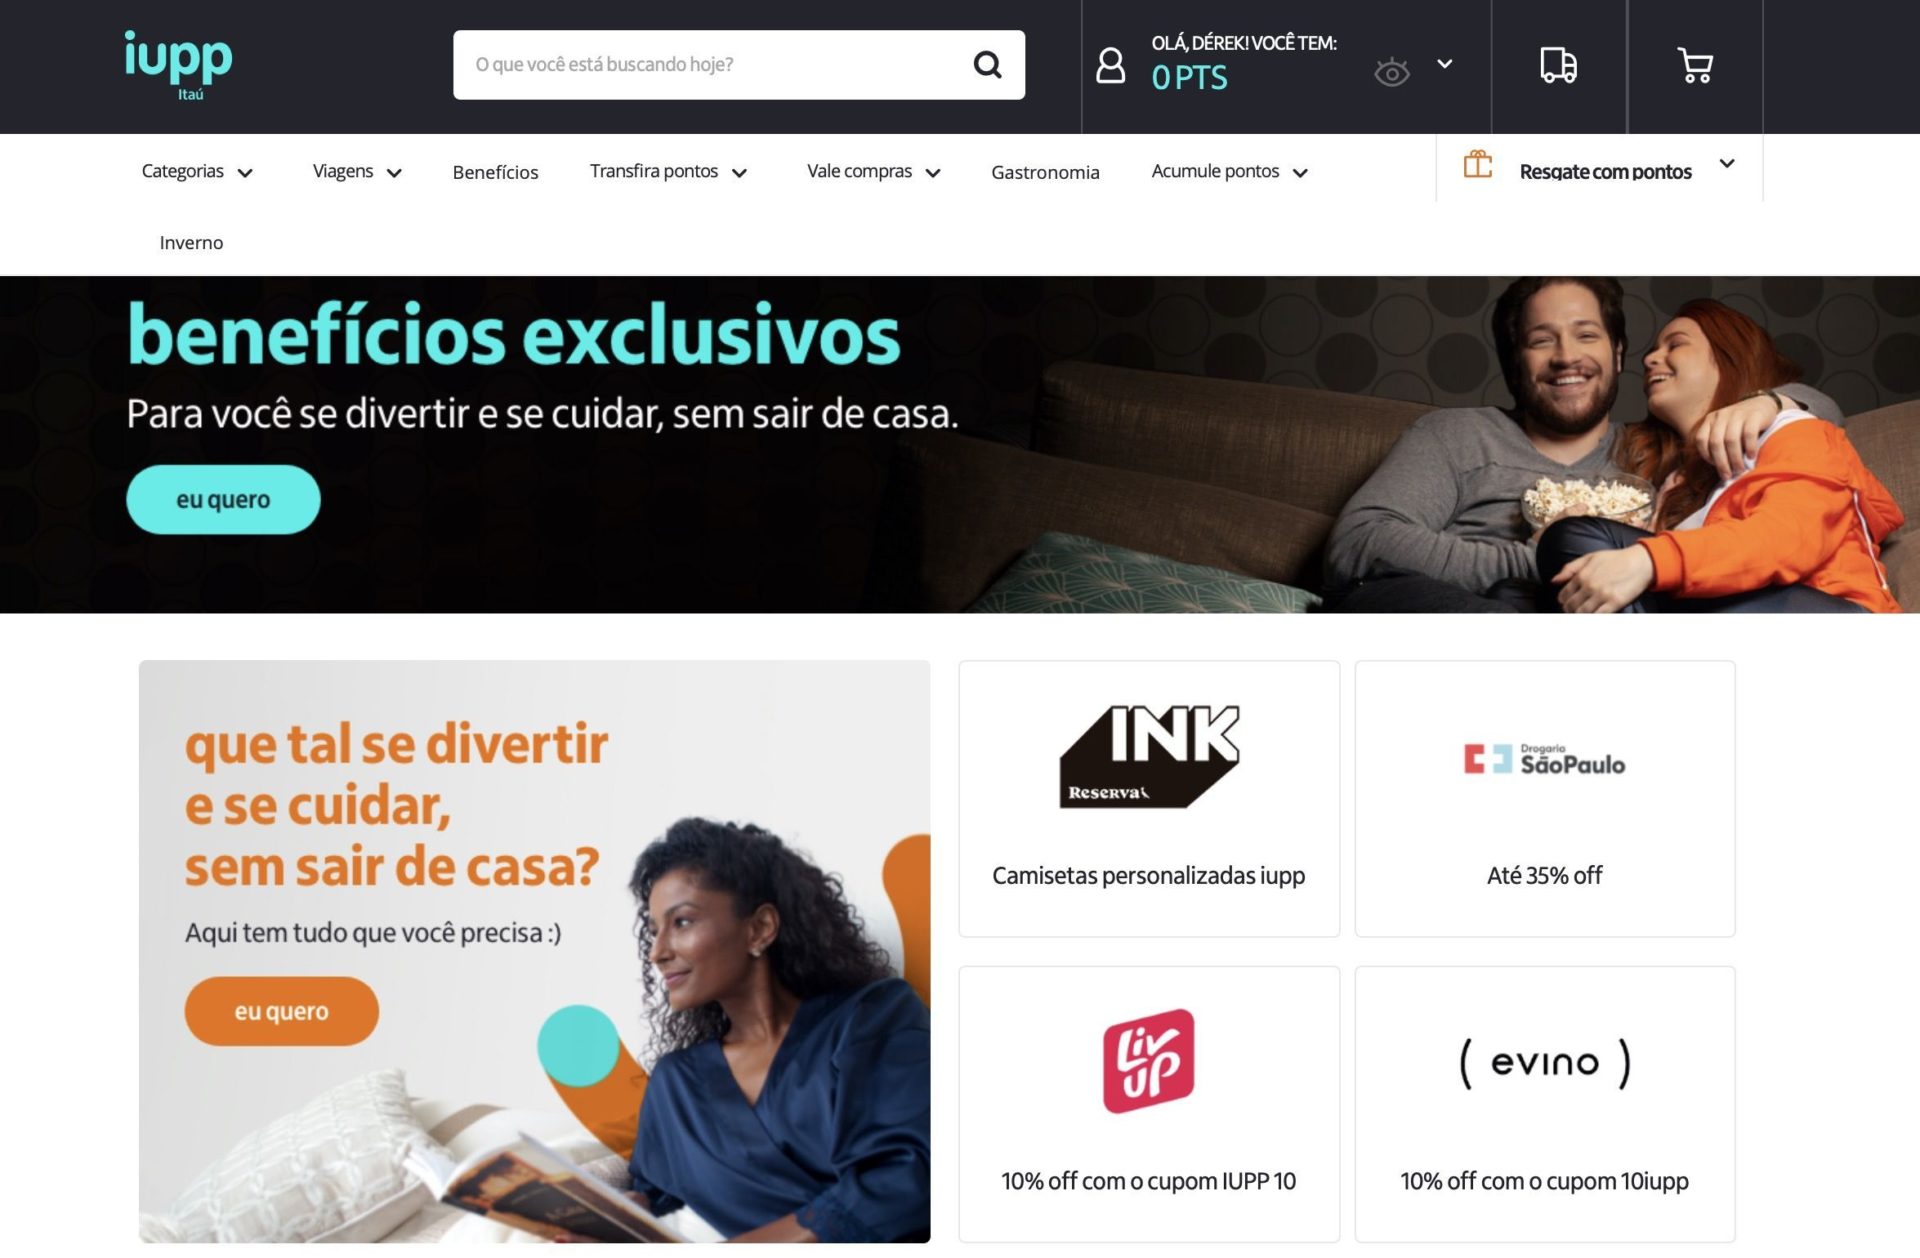Image resolution: width=1920 pixels, height=1258 pixels.
Task: Focus the product search field
Action: point(710,65)
